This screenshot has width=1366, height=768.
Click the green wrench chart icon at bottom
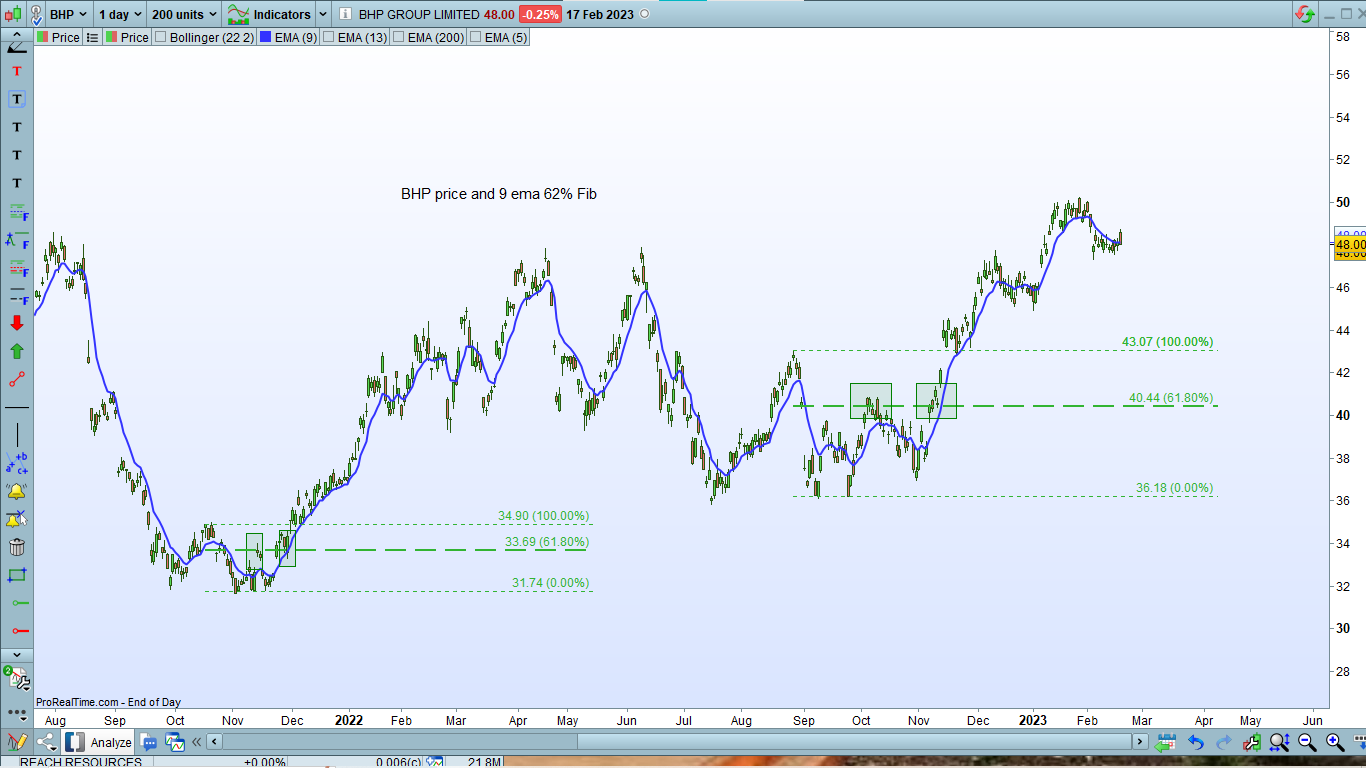[x=1251, y=742]
